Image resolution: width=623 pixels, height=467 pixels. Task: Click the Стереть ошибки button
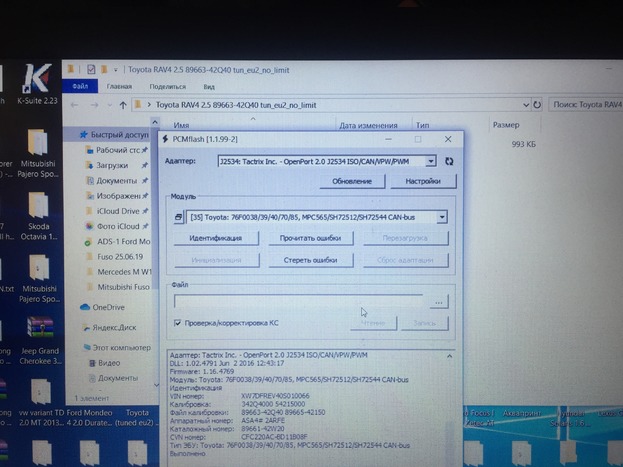point(310,260)
